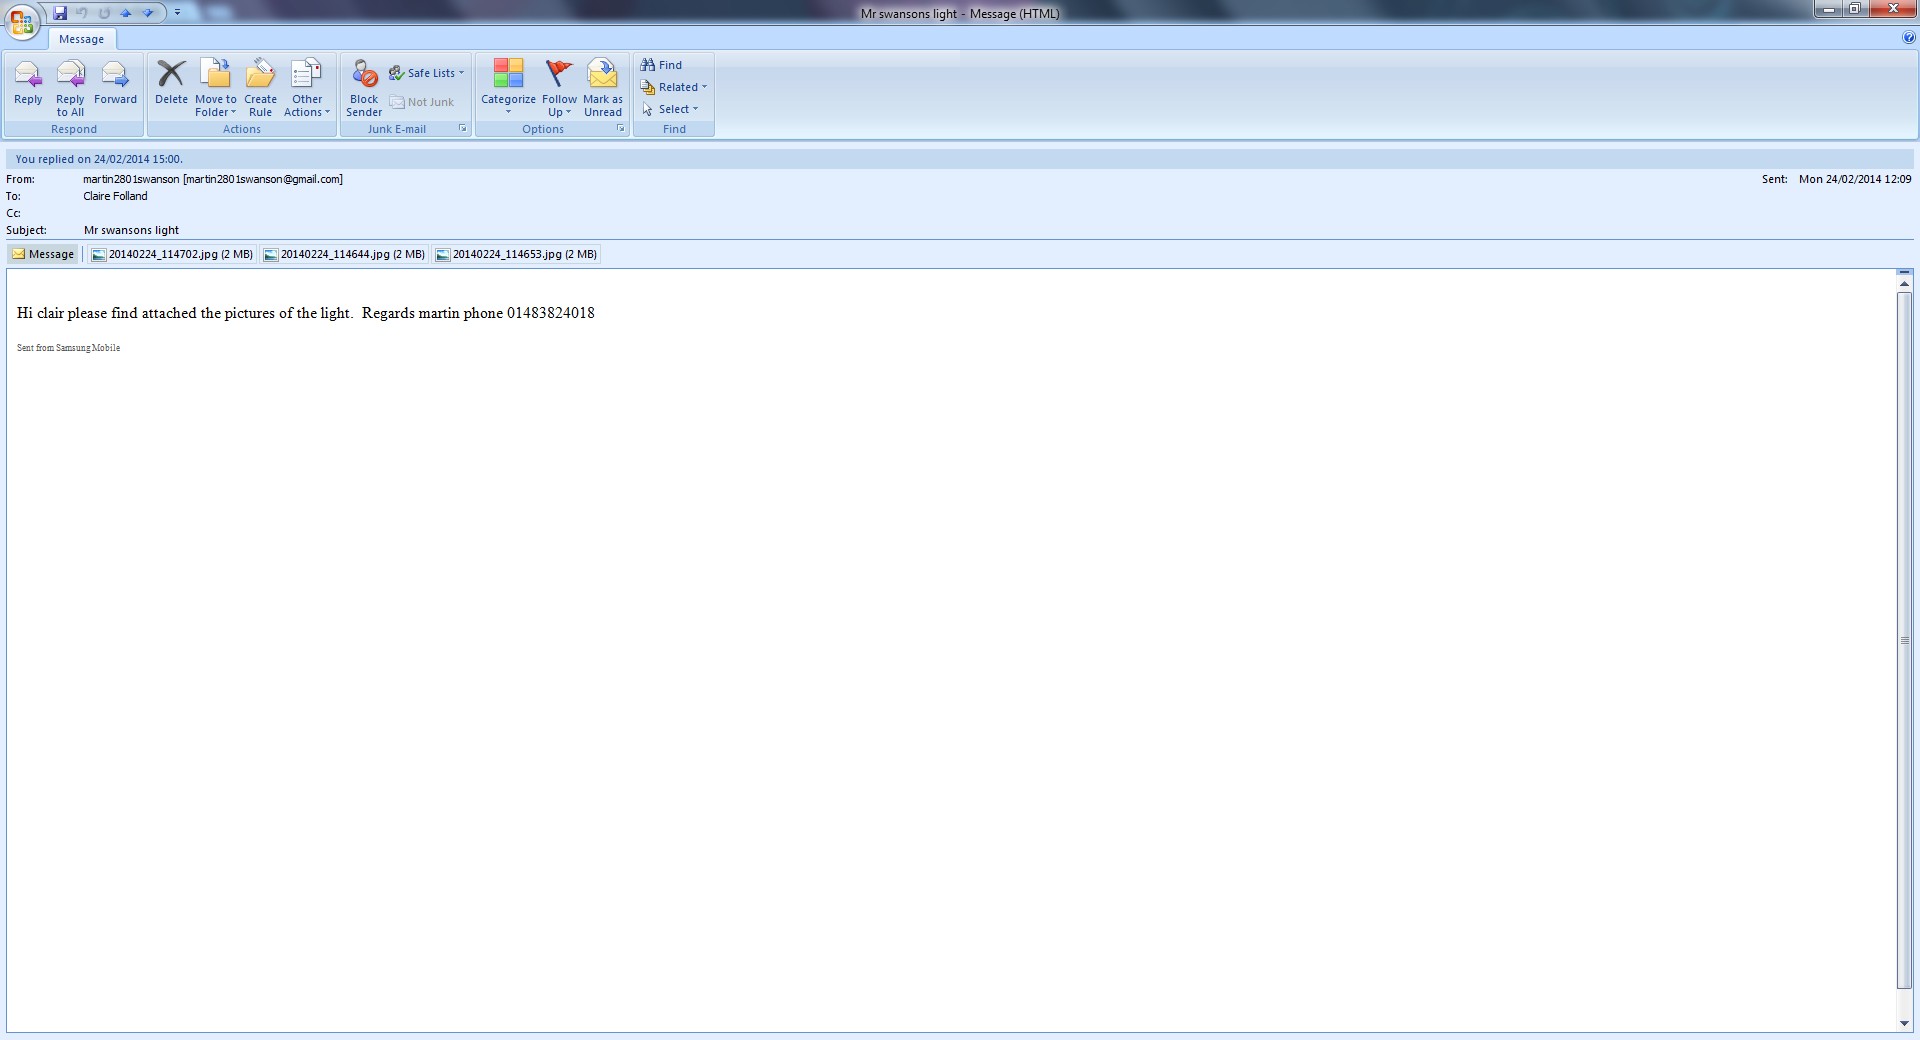
Task: Forward this email message
Action: pyautogui.click(x=115, y=83)
